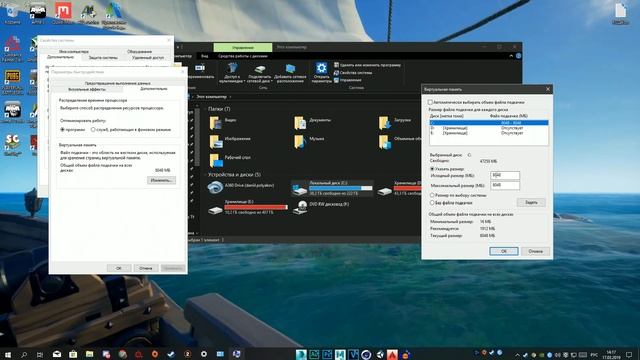Click the 'Задать' button
The width and height of the screenshot is (640, 360).
coord(531,202)
